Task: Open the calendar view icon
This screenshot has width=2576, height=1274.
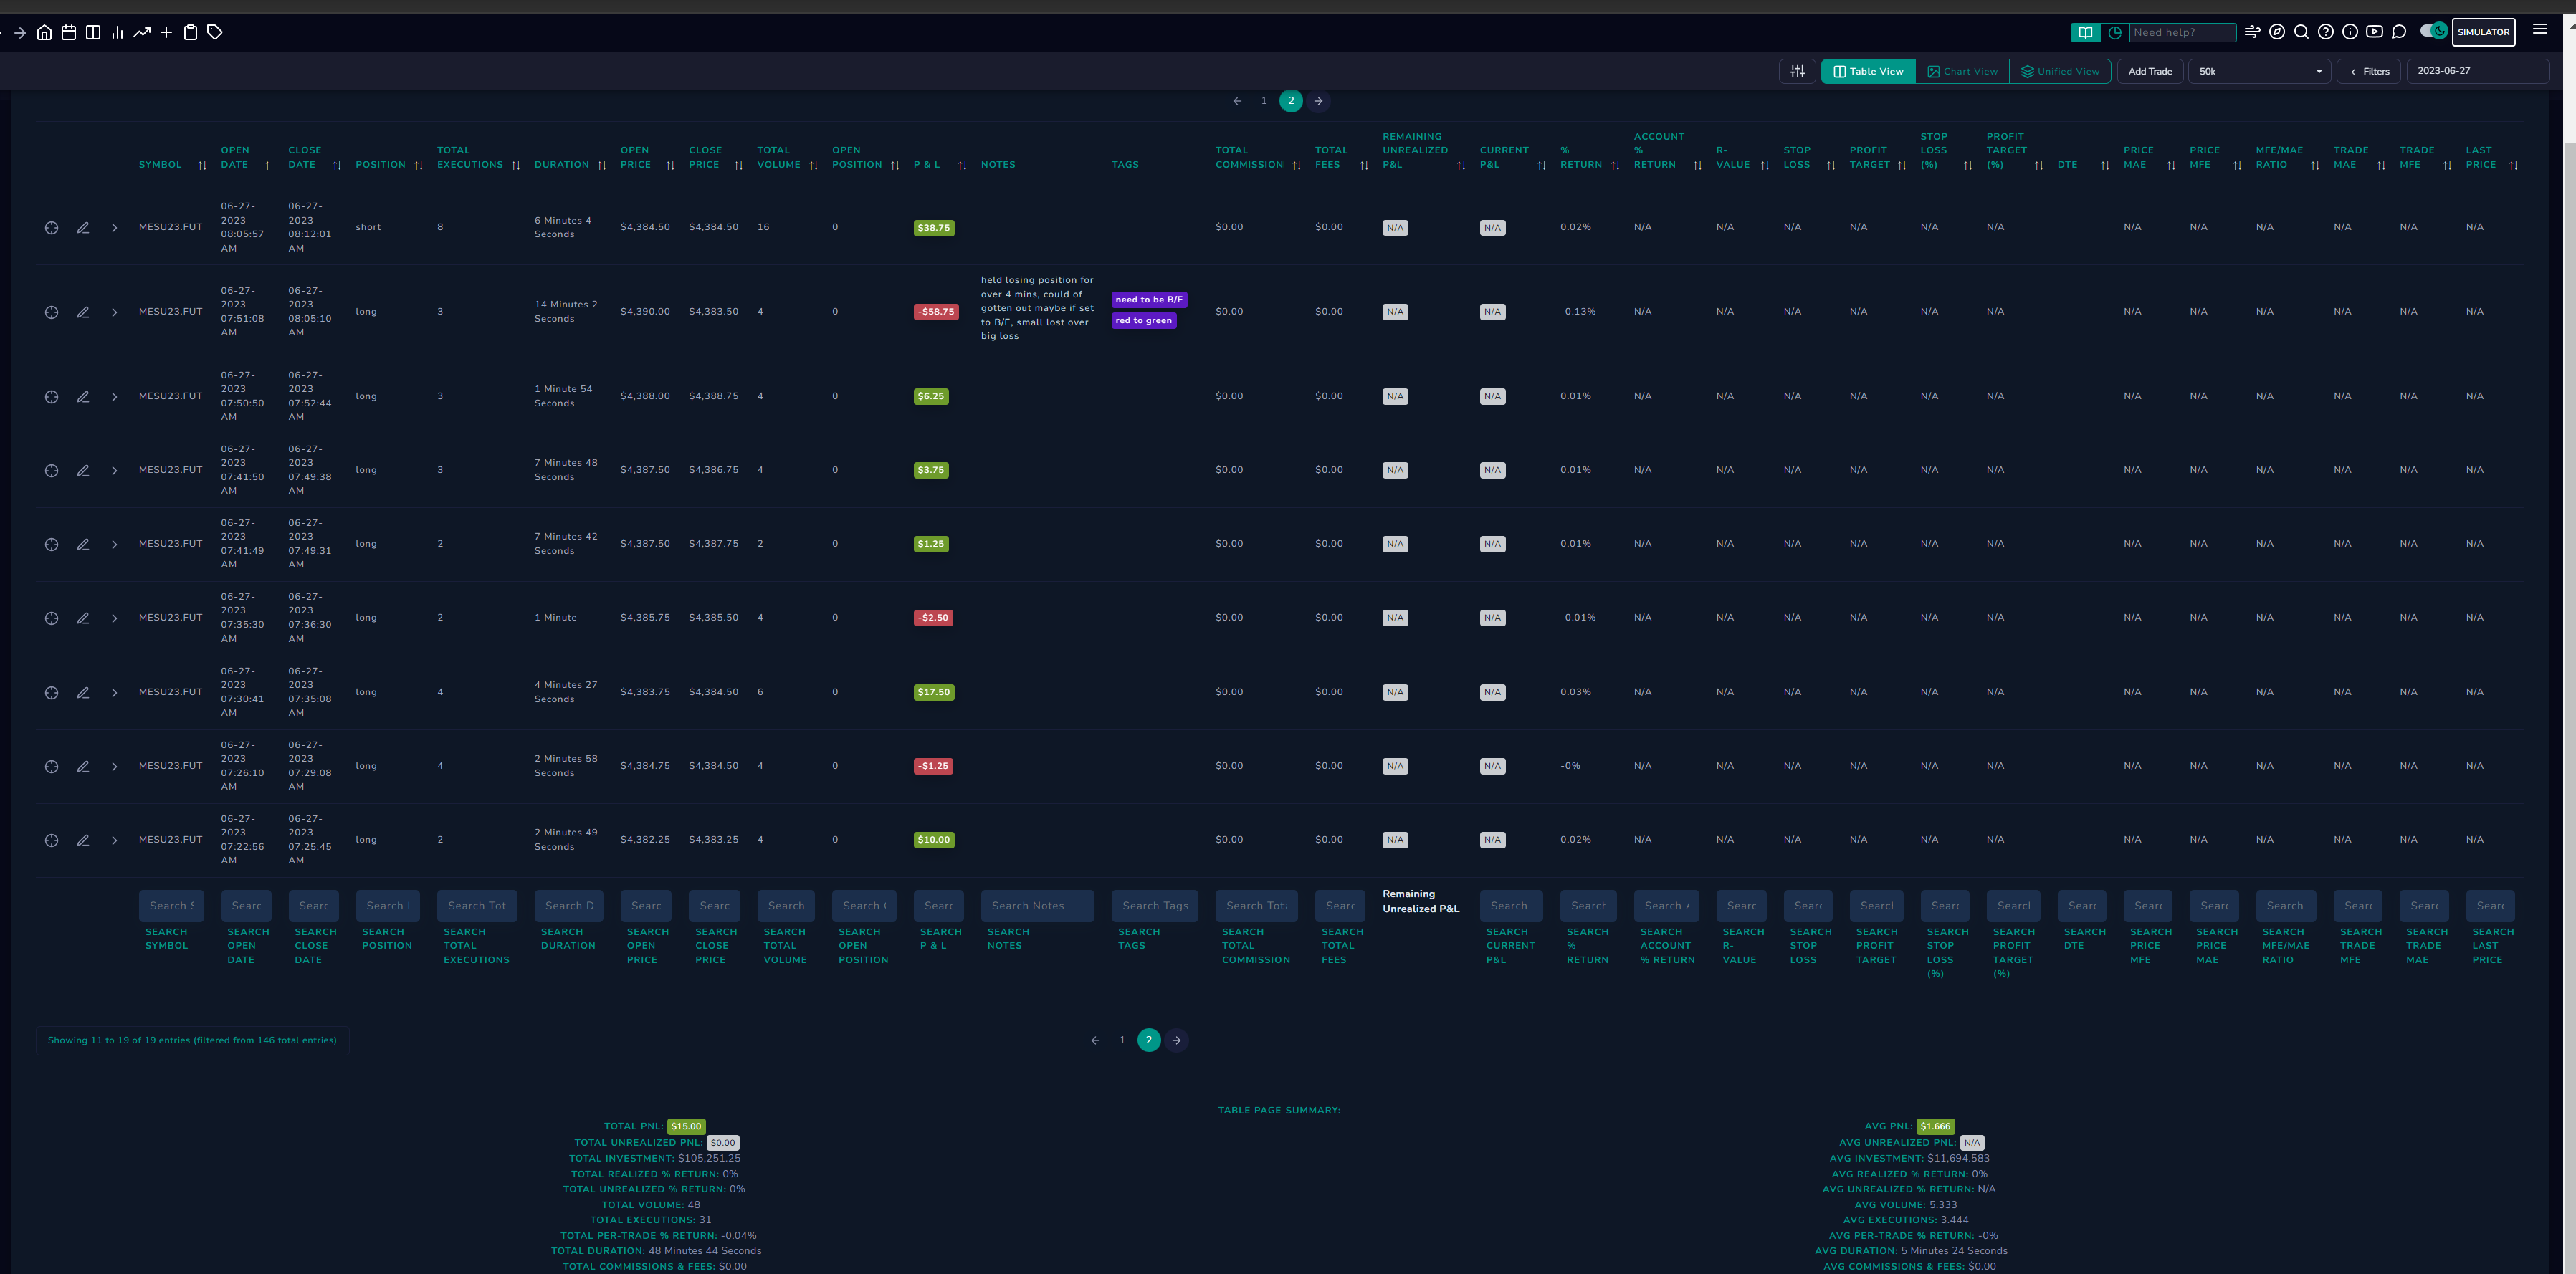Action: tap(69, 32)
